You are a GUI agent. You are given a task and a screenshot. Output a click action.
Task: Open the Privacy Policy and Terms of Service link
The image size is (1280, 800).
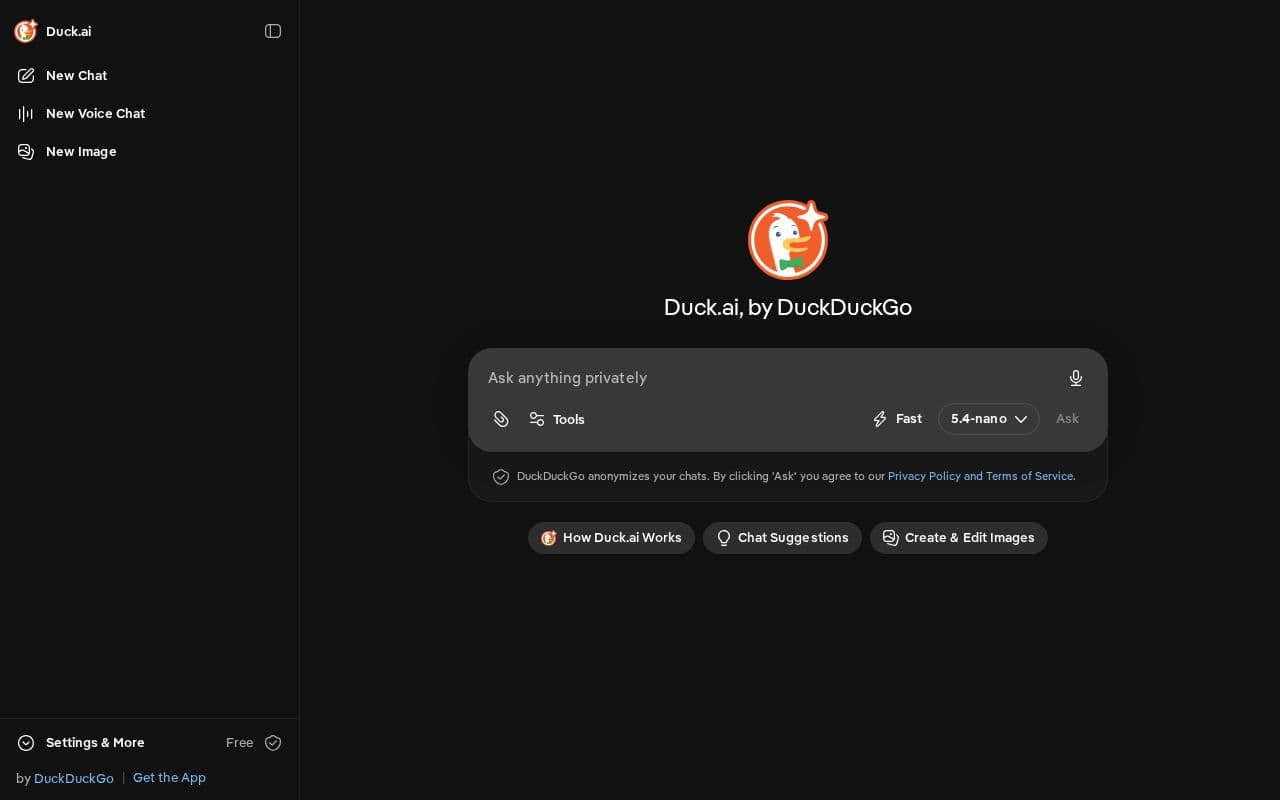tap(981, 476)
